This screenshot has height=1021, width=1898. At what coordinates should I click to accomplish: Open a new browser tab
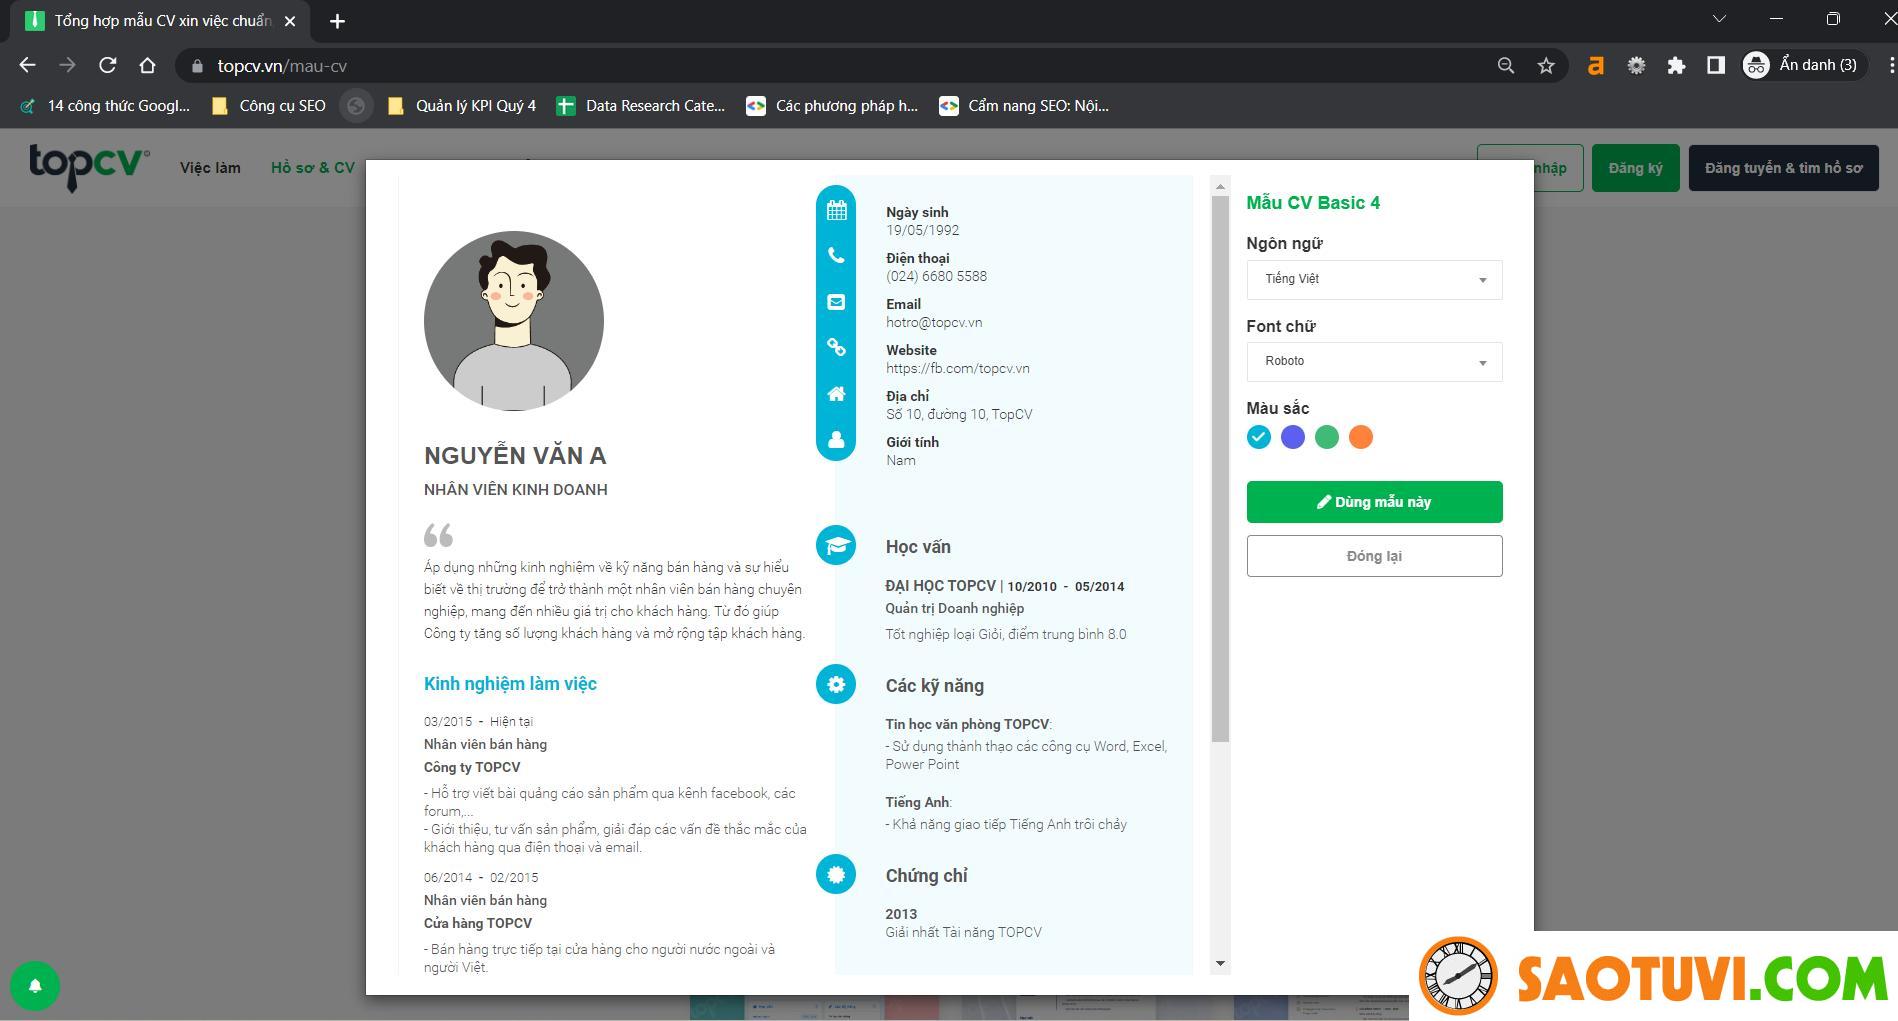(x=337, y=21)
